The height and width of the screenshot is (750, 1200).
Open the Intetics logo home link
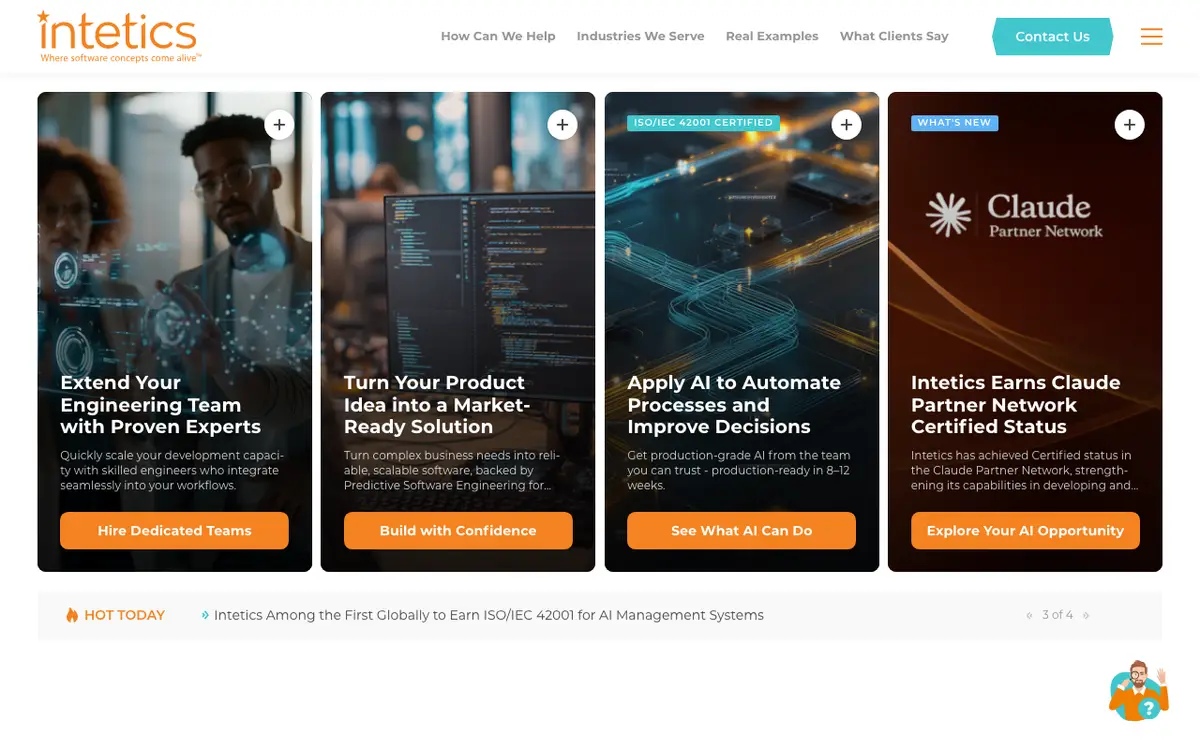pos(119,36)
